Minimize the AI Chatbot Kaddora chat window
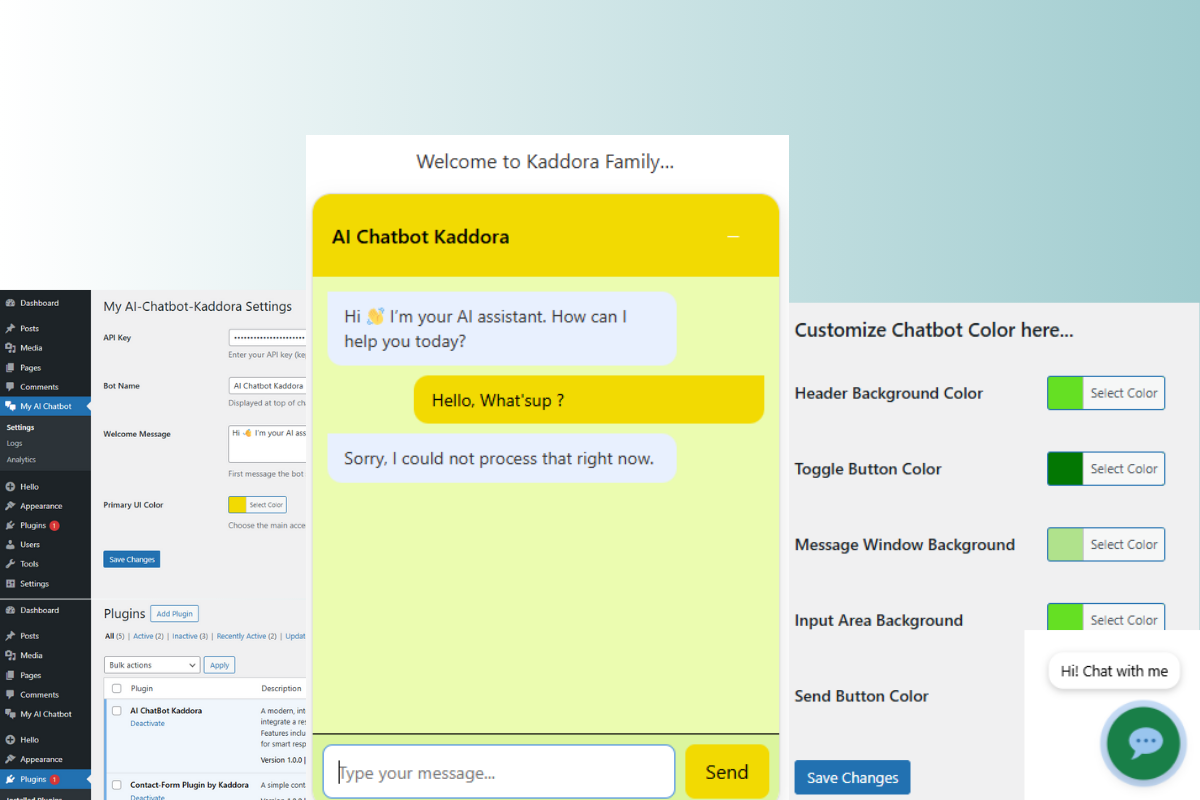 click(x=733, y=237)
